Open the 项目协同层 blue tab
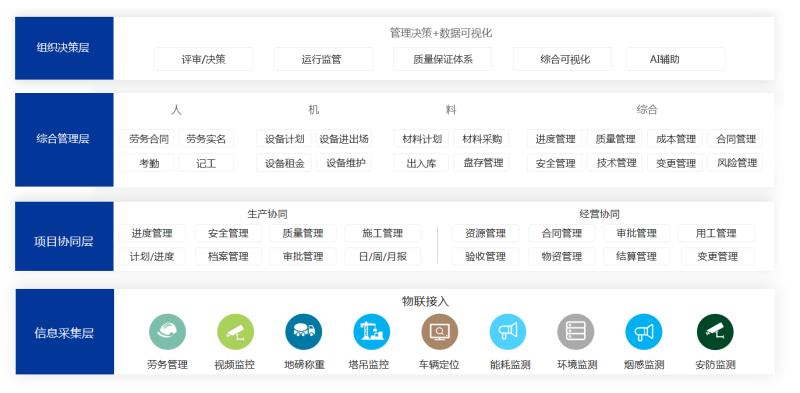The image size is (800, 393). pos(64,236)
